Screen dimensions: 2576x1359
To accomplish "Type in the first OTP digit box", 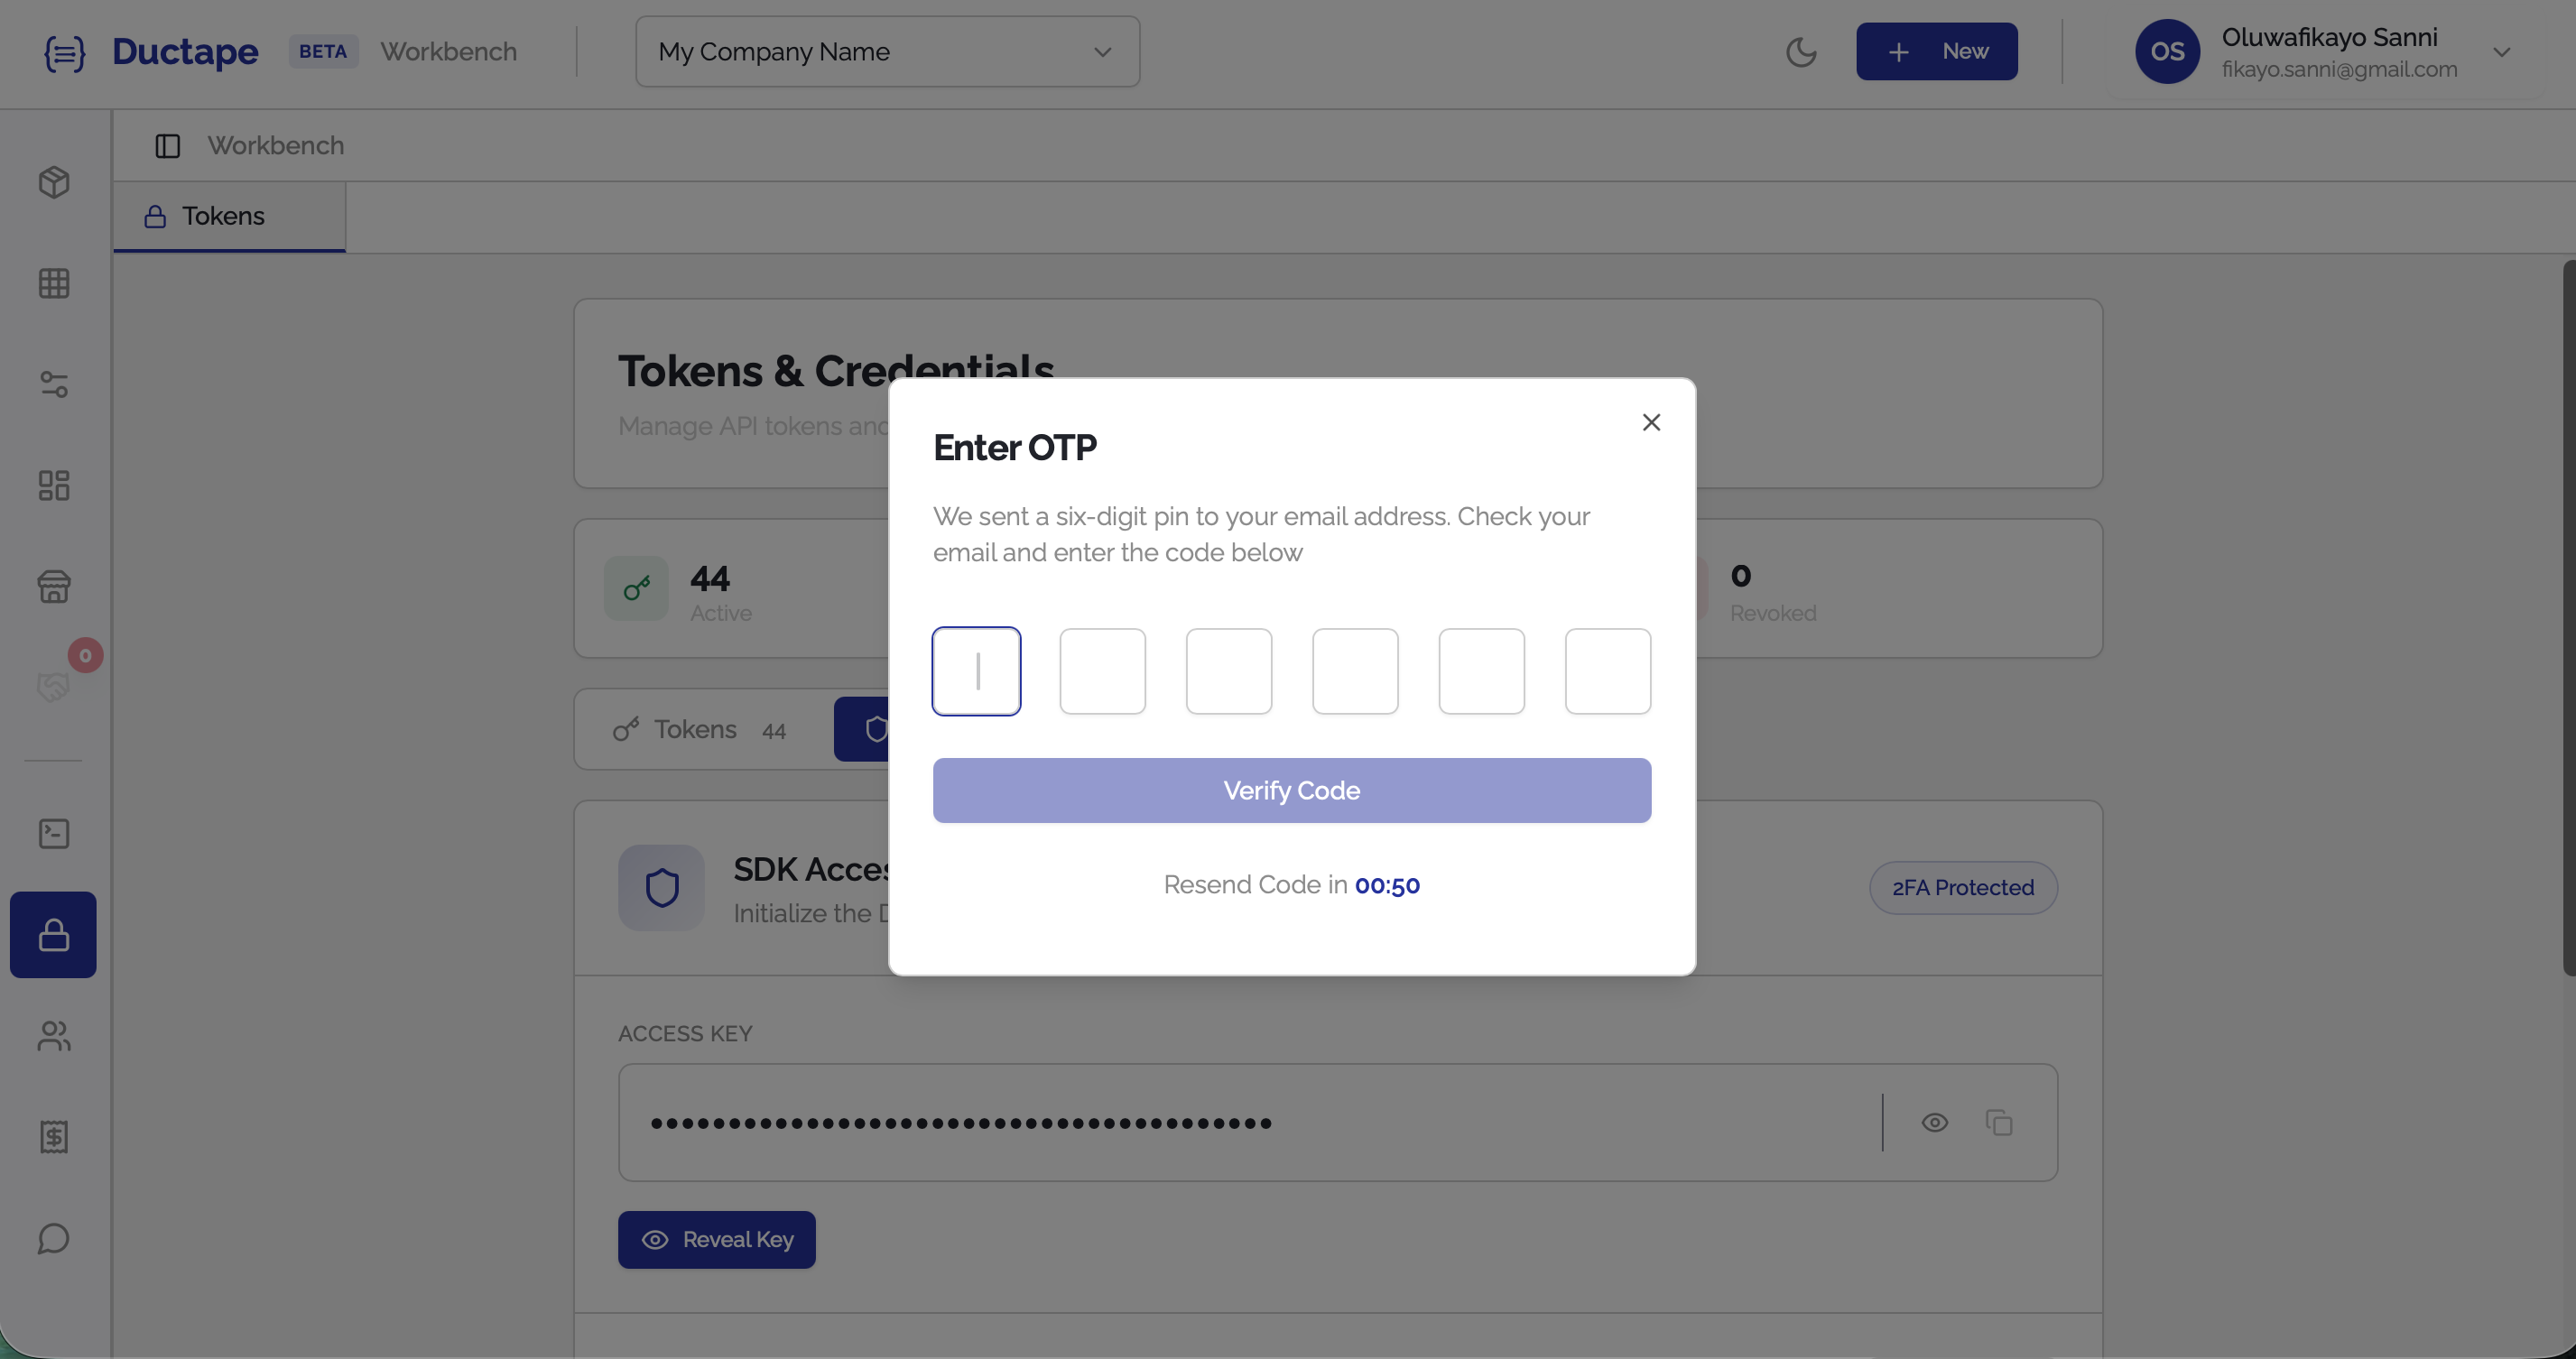I will 977,670.
